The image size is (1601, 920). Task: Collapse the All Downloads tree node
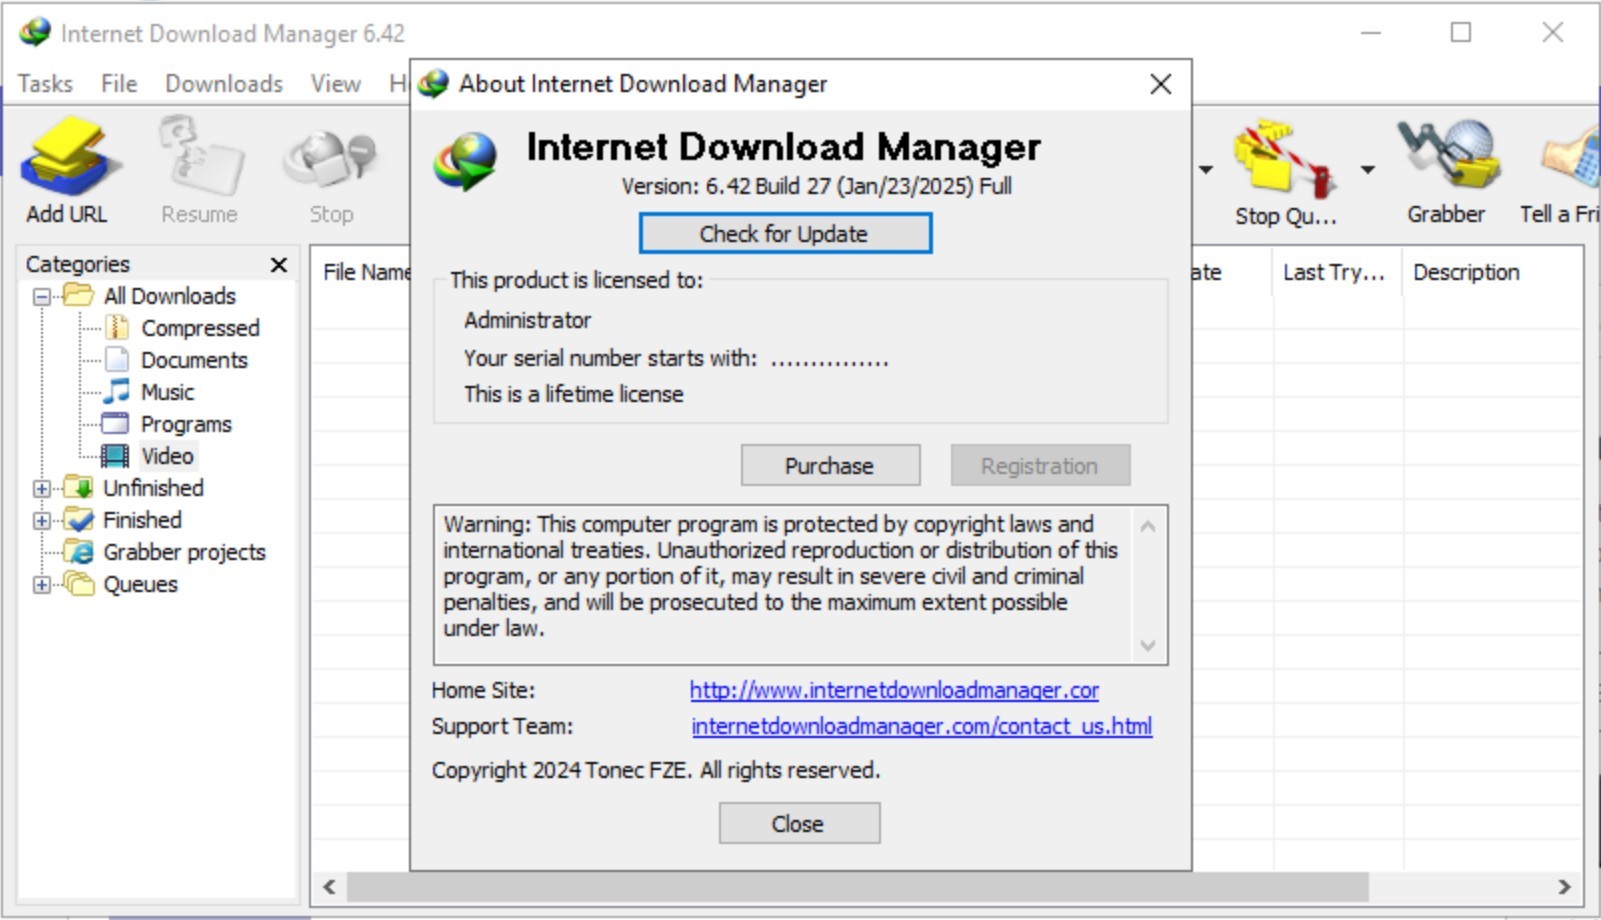click(42, 296)
